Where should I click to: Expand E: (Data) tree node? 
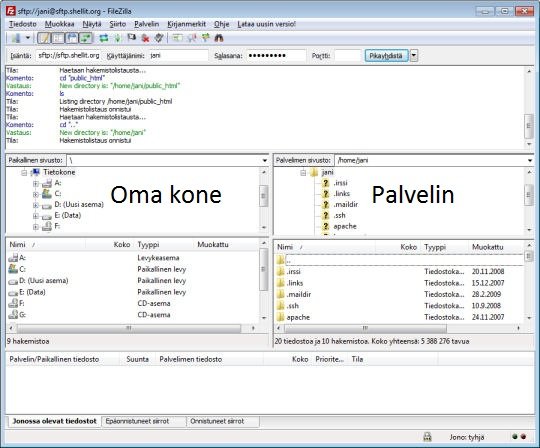click(x=35, y=216)
